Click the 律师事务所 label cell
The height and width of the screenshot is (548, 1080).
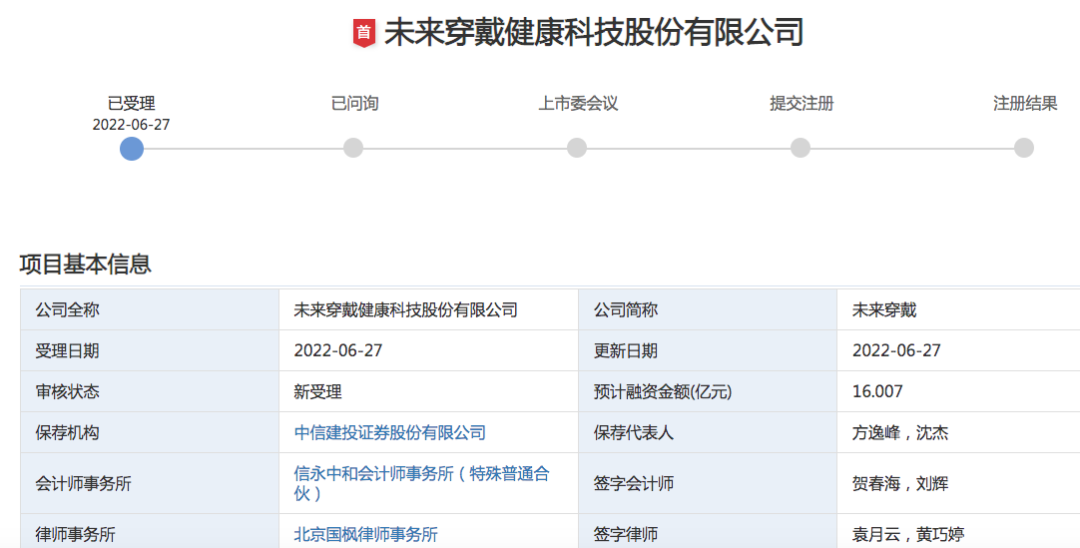149,531
